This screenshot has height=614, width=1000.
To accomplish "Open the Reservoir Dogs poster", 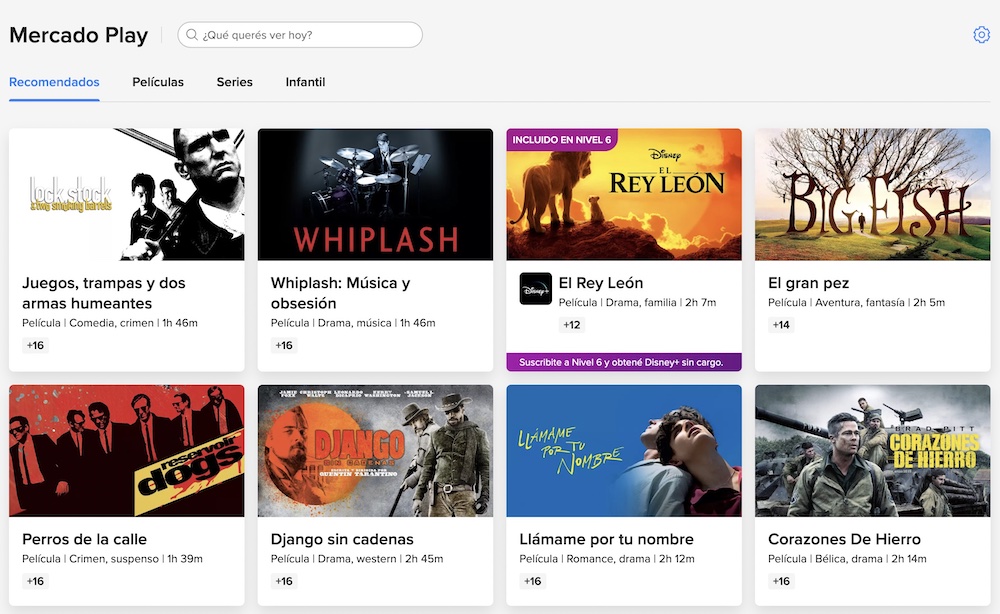I will coord(127,451).
